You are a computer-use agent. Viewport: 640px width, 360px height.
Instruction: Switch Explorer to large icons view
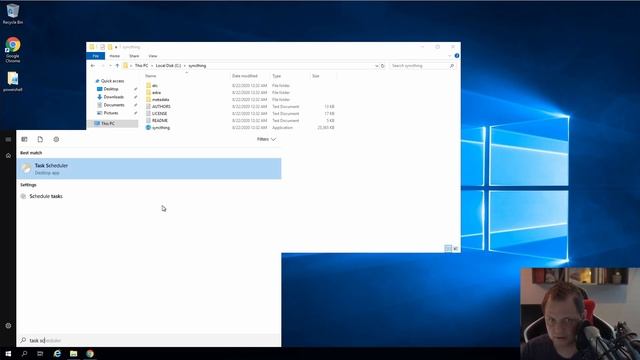tap(456, 248)
